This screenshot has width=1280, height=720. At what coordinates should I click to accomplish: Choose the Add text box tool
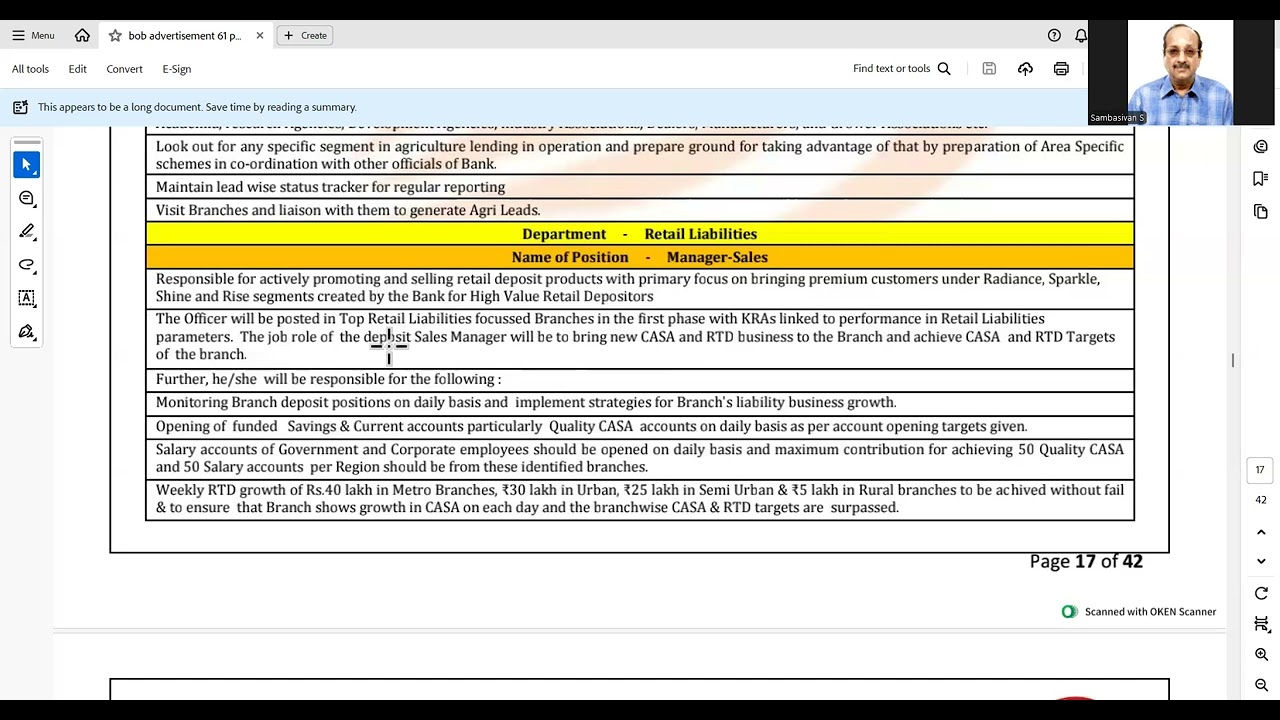pos(27,298)
